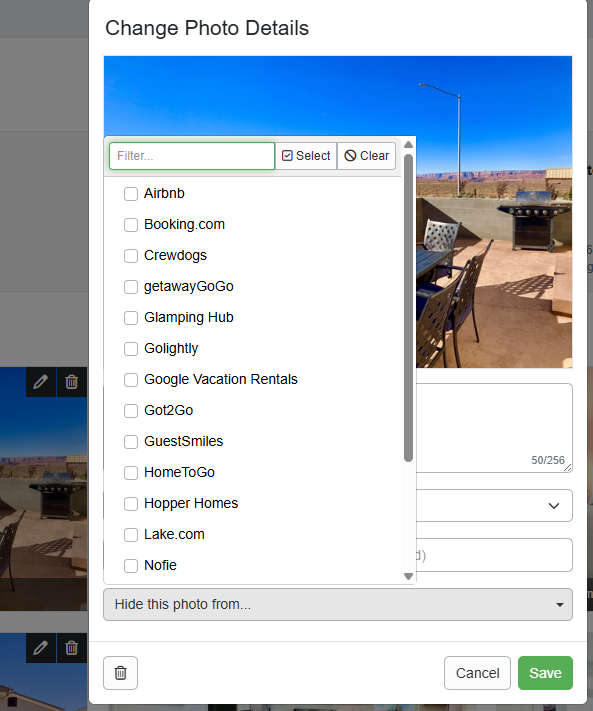Collapse the Hide this photo from dropdown
The height and width of the screenshot is (711, 593).
(338, 604)
